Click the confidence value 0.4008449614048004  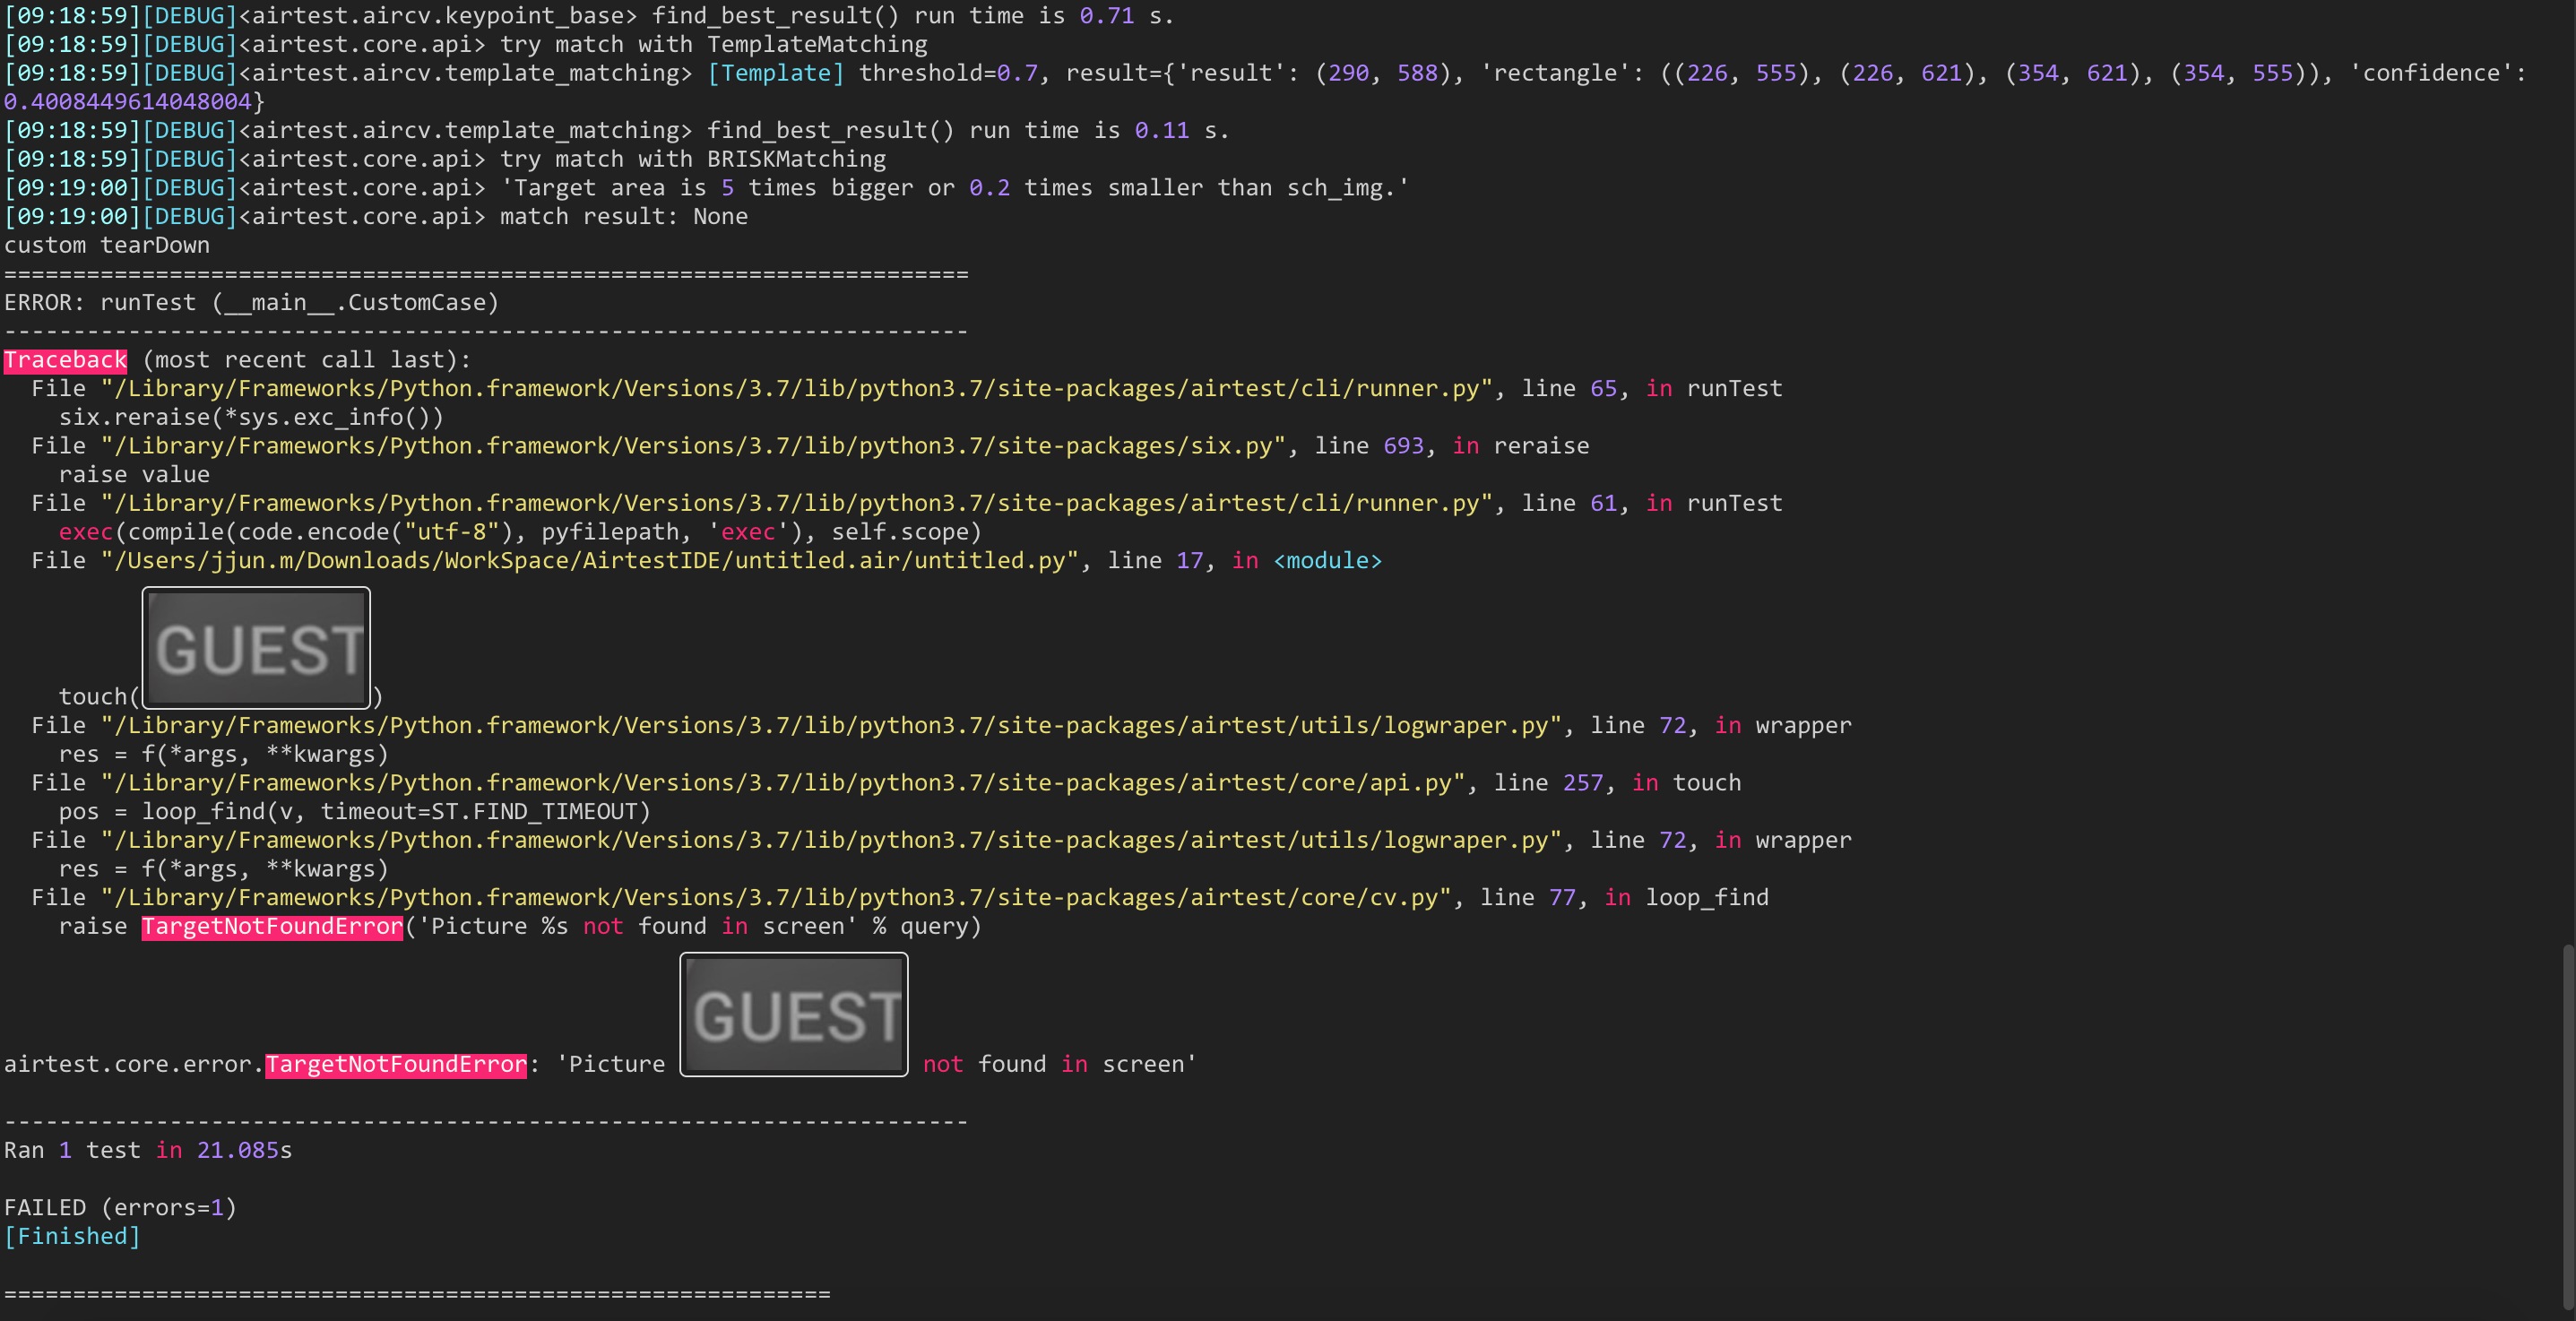(128, 102)
